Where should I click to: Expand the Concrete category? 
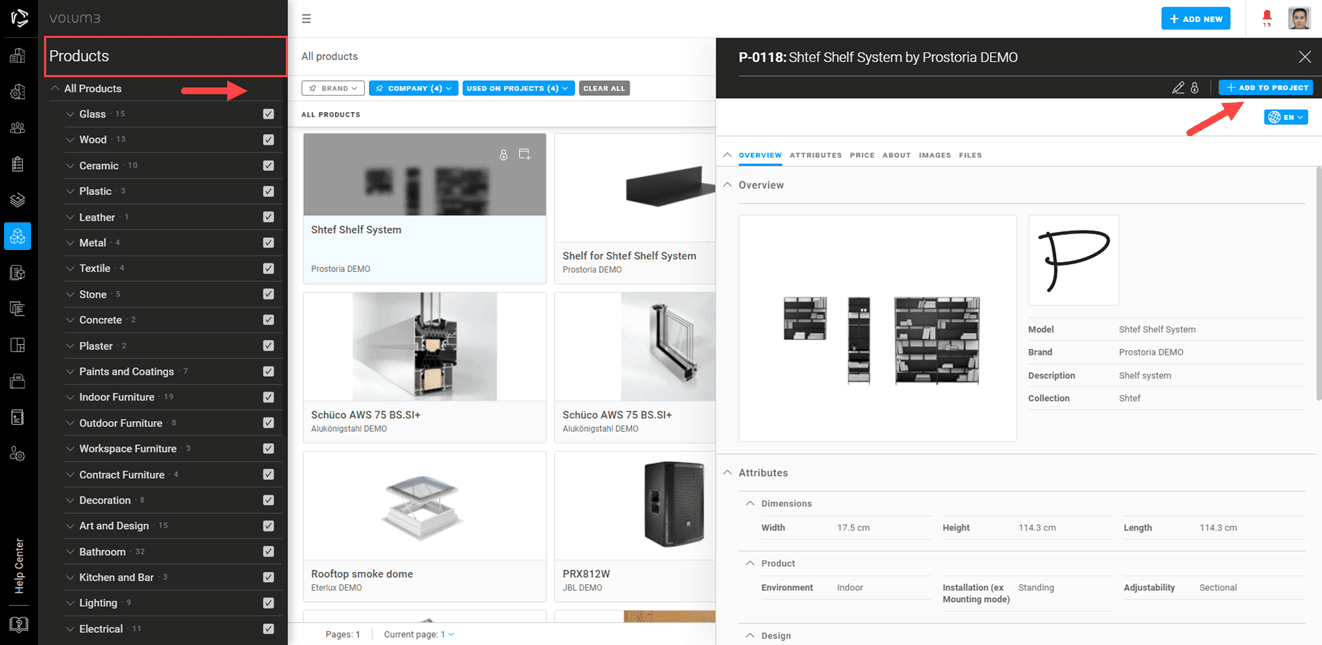click(x=70, y=320)
